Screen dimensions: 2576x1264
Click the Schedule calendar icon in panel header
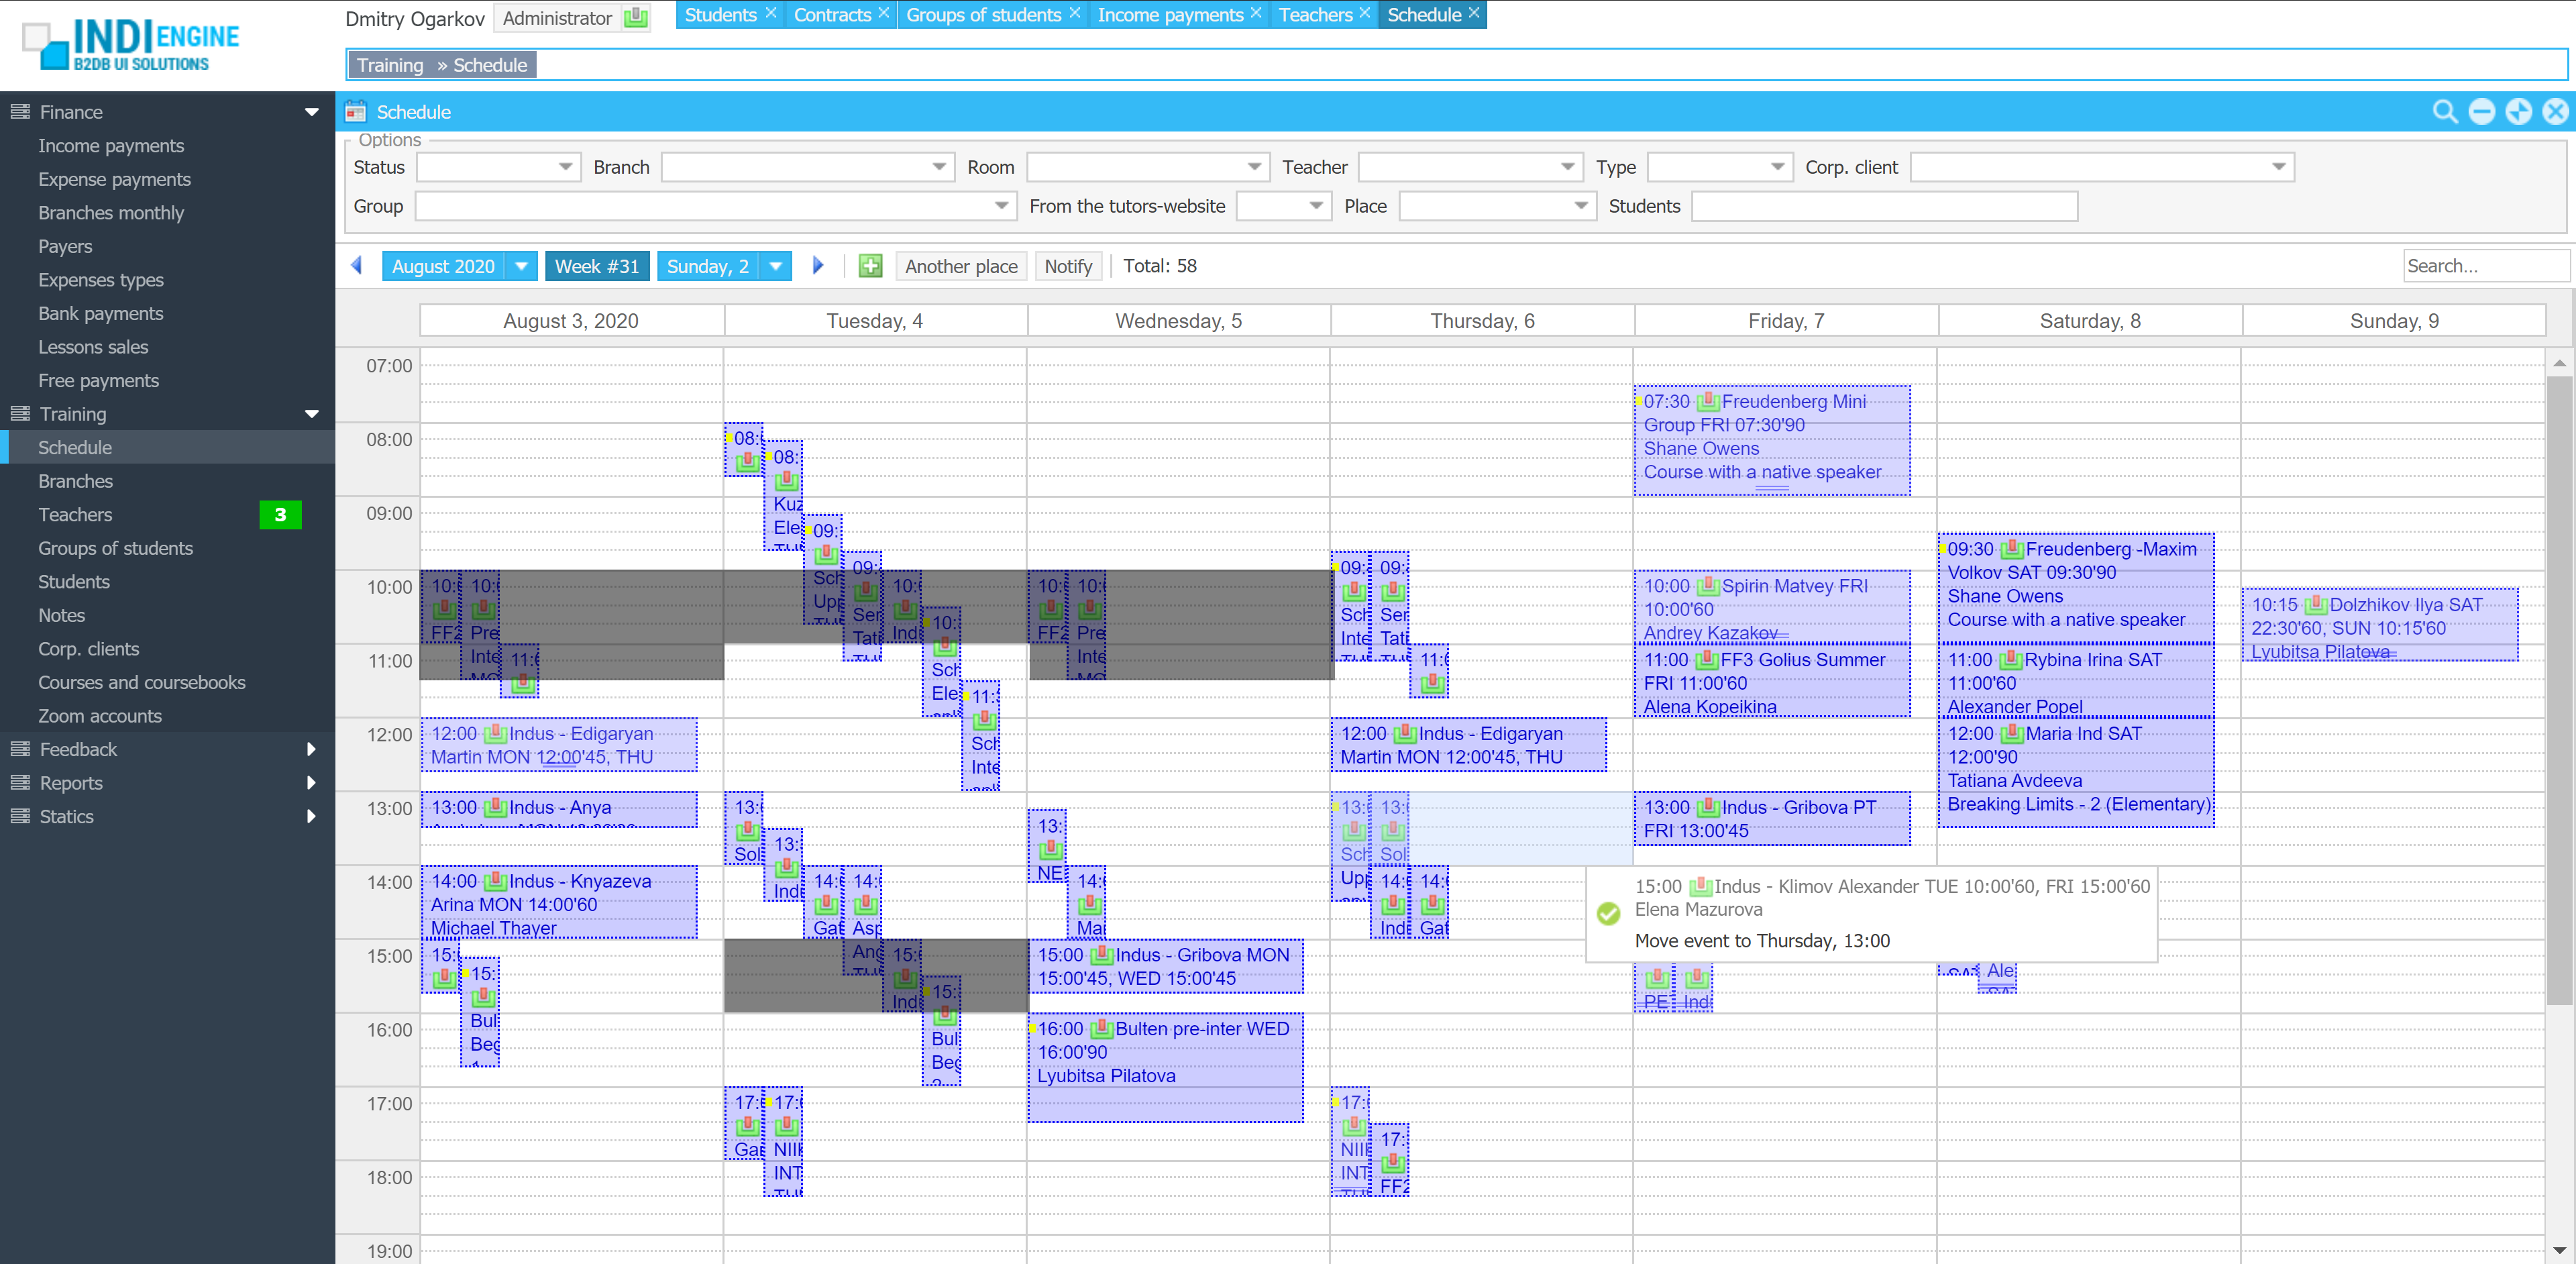355,112
